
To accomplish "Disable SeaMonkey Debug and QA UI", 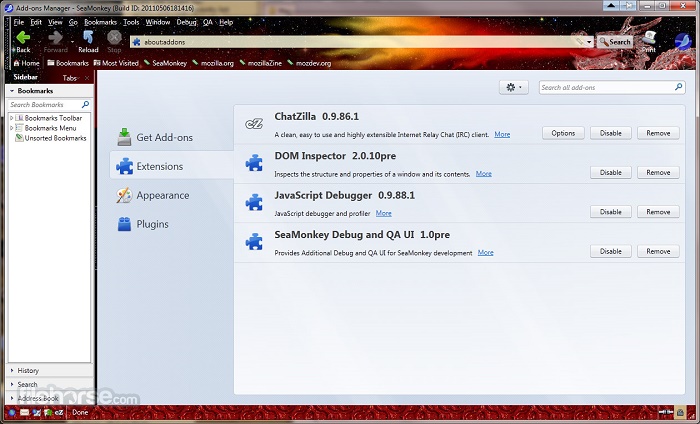I will coord(611,252).
